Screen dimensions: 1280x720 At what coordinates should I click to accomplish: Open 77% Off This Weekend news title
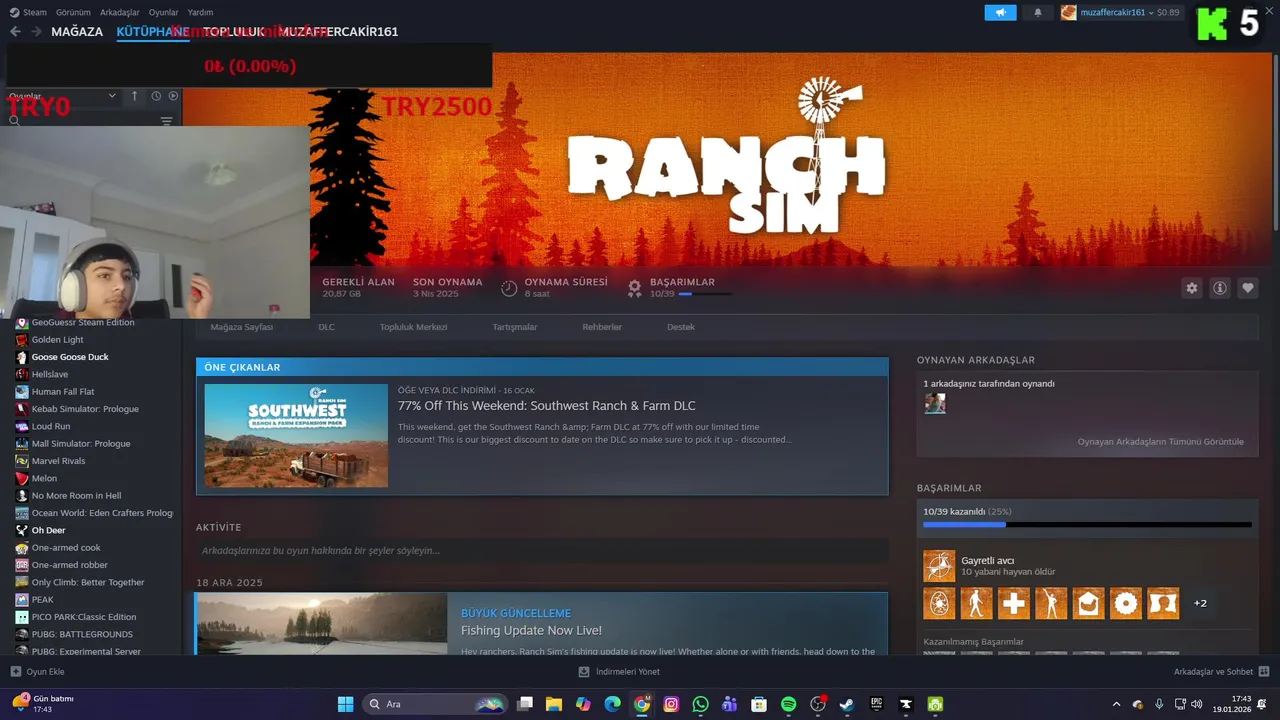click(x=547, y=406)
